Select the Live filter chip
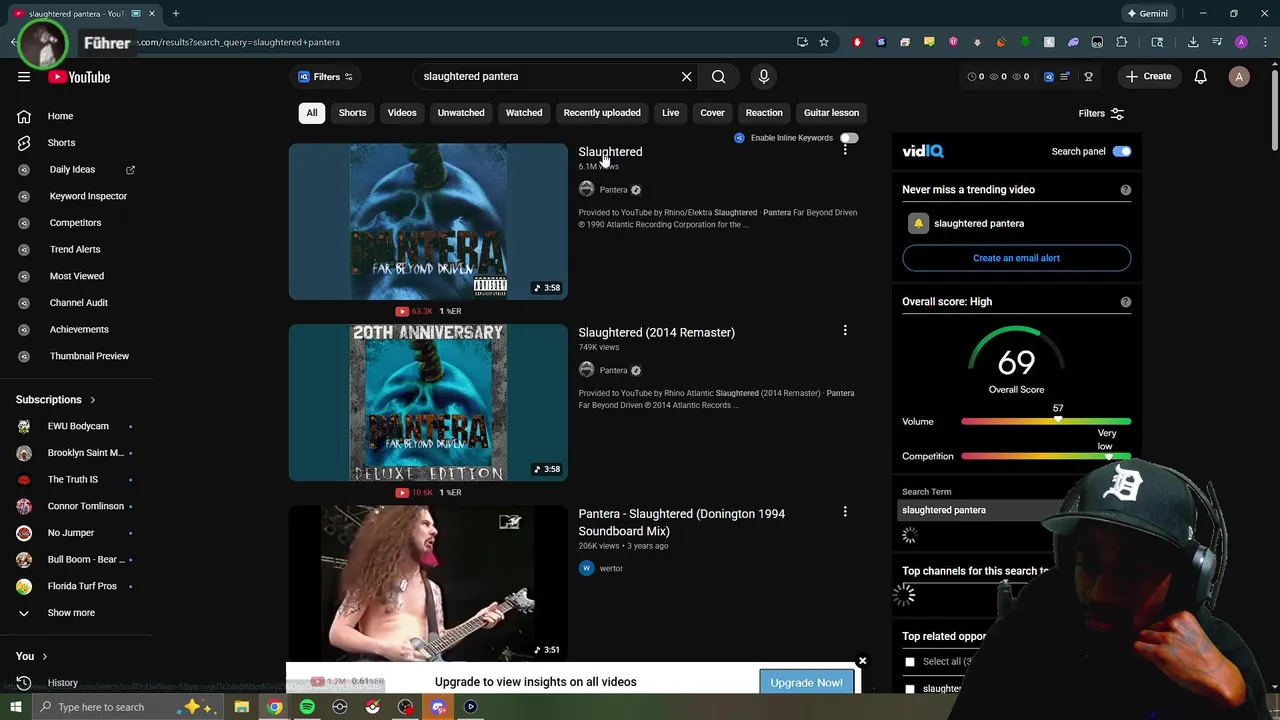 [x=670, y=113]
